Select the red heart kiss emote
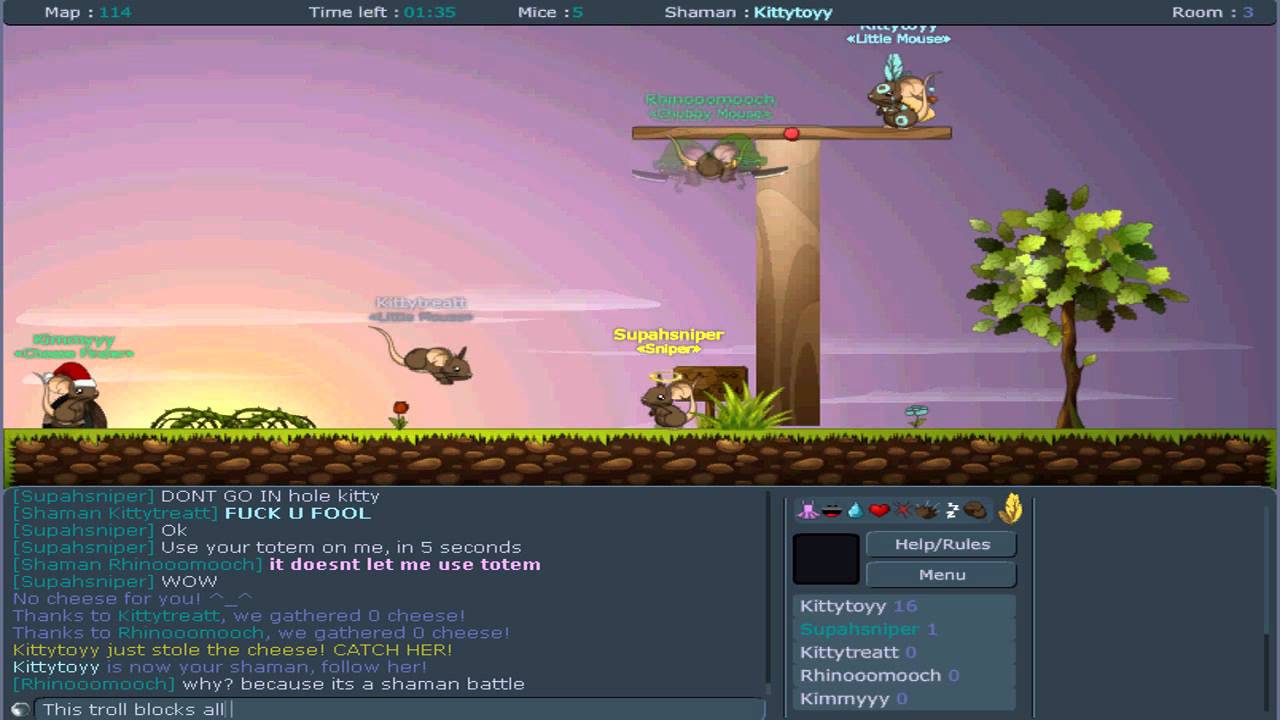 coord(879,510)
